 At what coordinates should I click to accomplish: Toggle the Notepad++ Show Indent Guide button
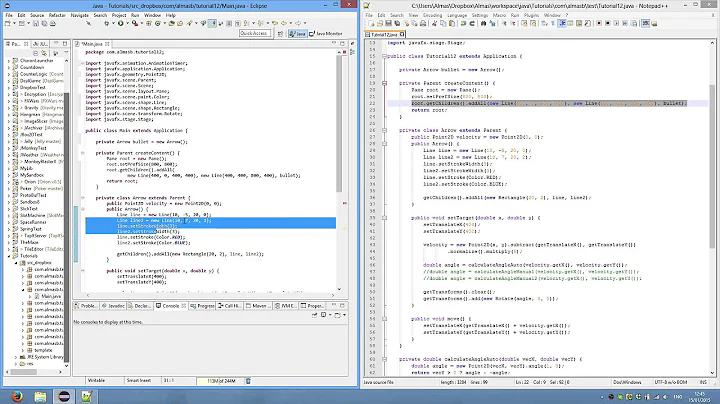click(x=562, y=23)
